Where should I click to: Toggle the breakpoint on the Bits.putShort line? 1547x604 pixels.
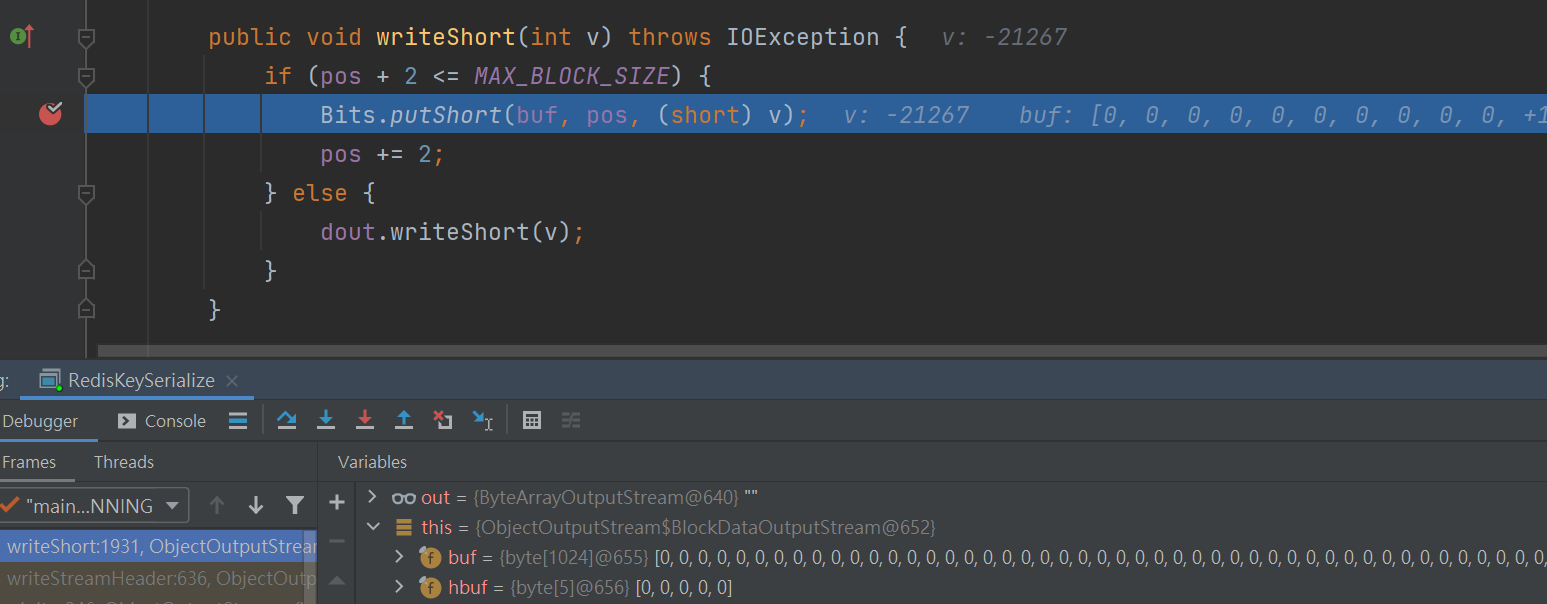click(x=50, y=114)
